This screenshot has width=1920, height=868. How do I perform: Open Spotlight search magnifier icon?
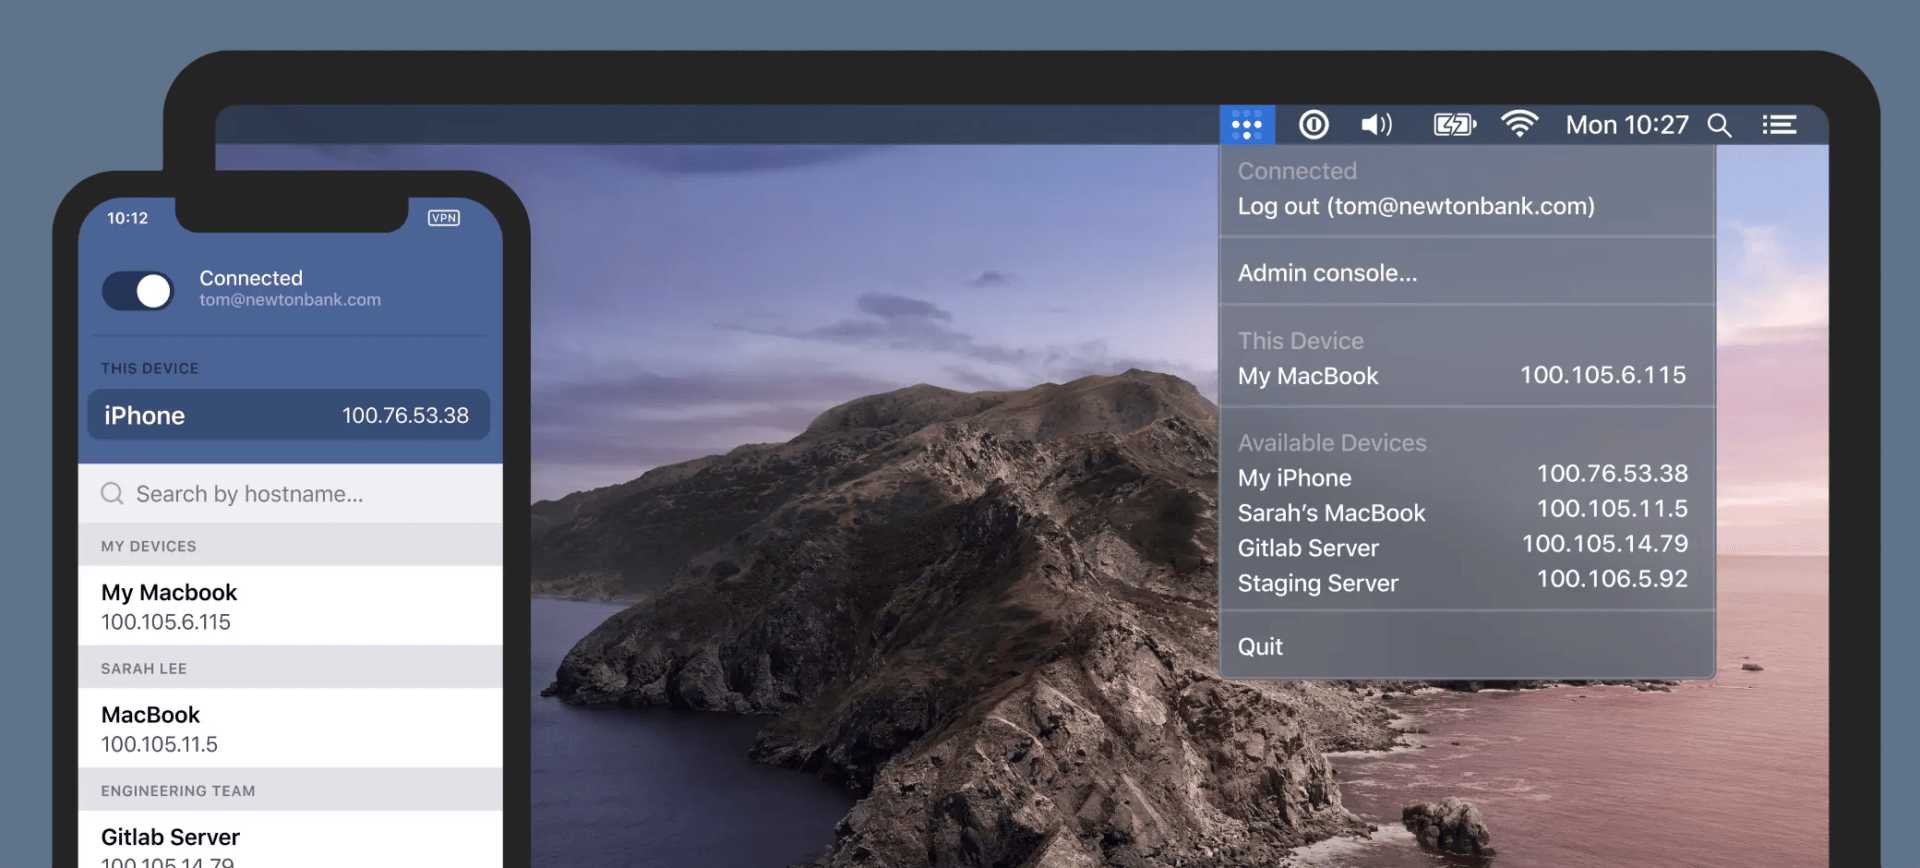pos(1719,125)
